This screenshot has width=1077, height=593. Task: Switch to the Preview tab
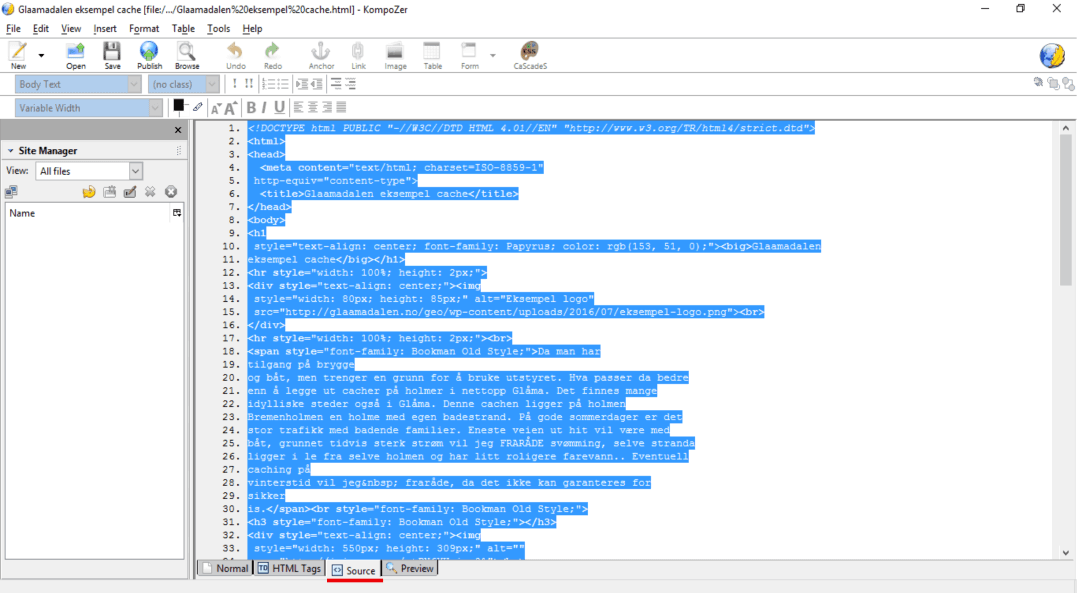(x=410, y=568)
